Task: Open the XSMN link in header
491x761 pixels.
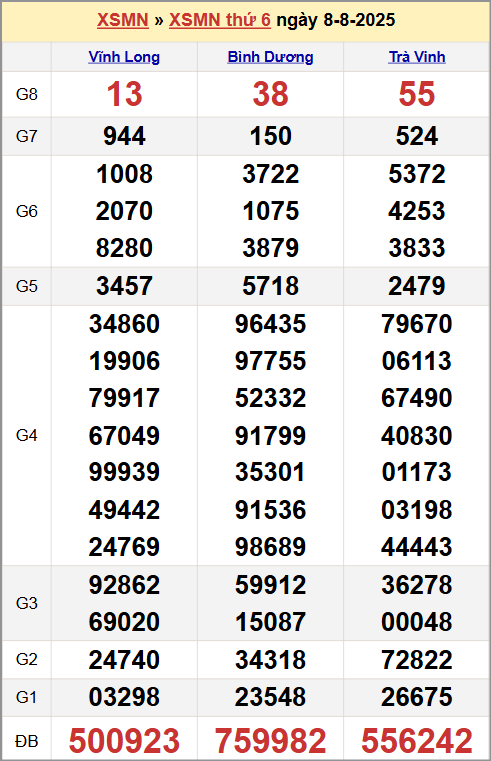Action: coord(123,20)
